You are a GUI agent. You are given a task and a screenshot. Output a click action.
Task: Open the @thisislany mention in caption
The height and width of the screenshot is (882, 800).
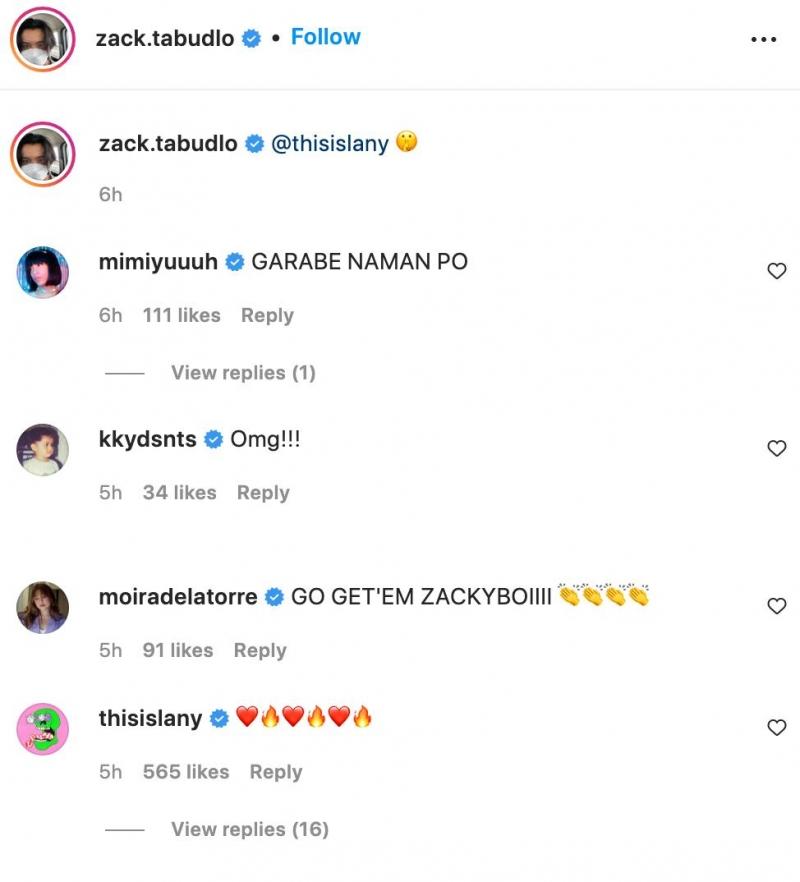pyautogui.click(x=329, y=143)
